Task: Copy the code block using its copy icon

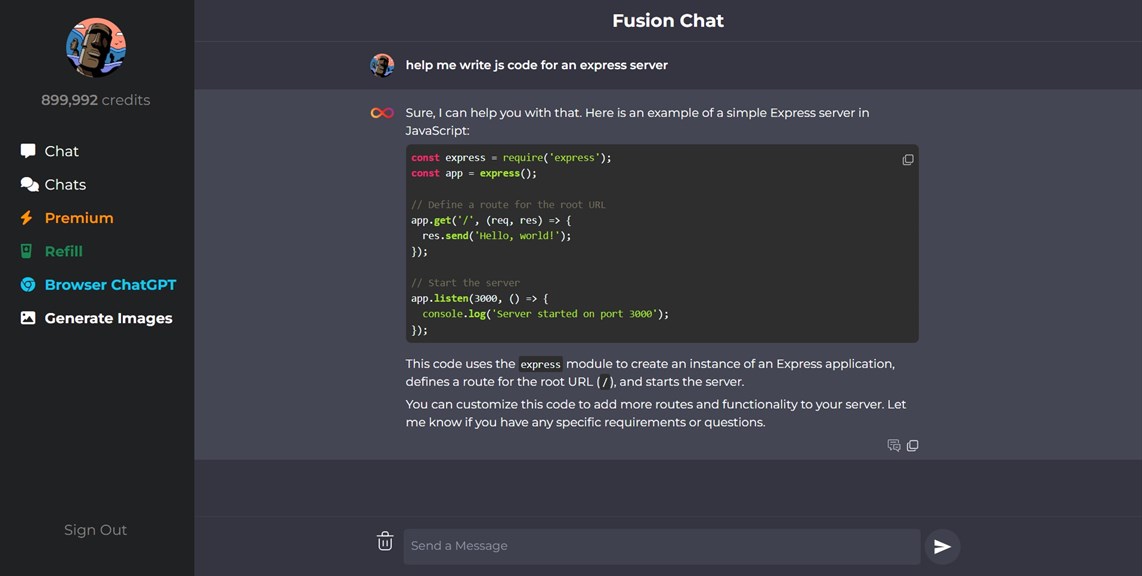Action: 907,159
